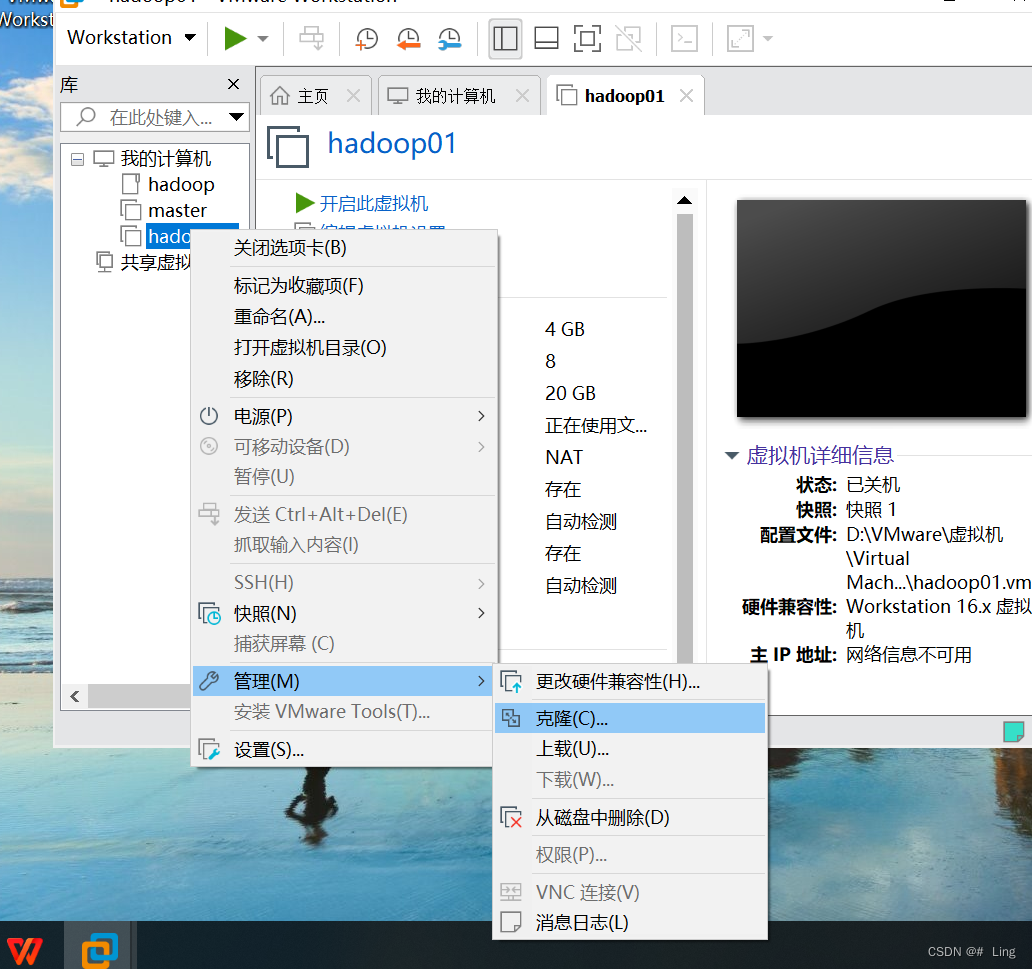Click the delete-from-disk icon
Image resolution: width=1032 pixels, height=969 pixels.
pos(511,818)
